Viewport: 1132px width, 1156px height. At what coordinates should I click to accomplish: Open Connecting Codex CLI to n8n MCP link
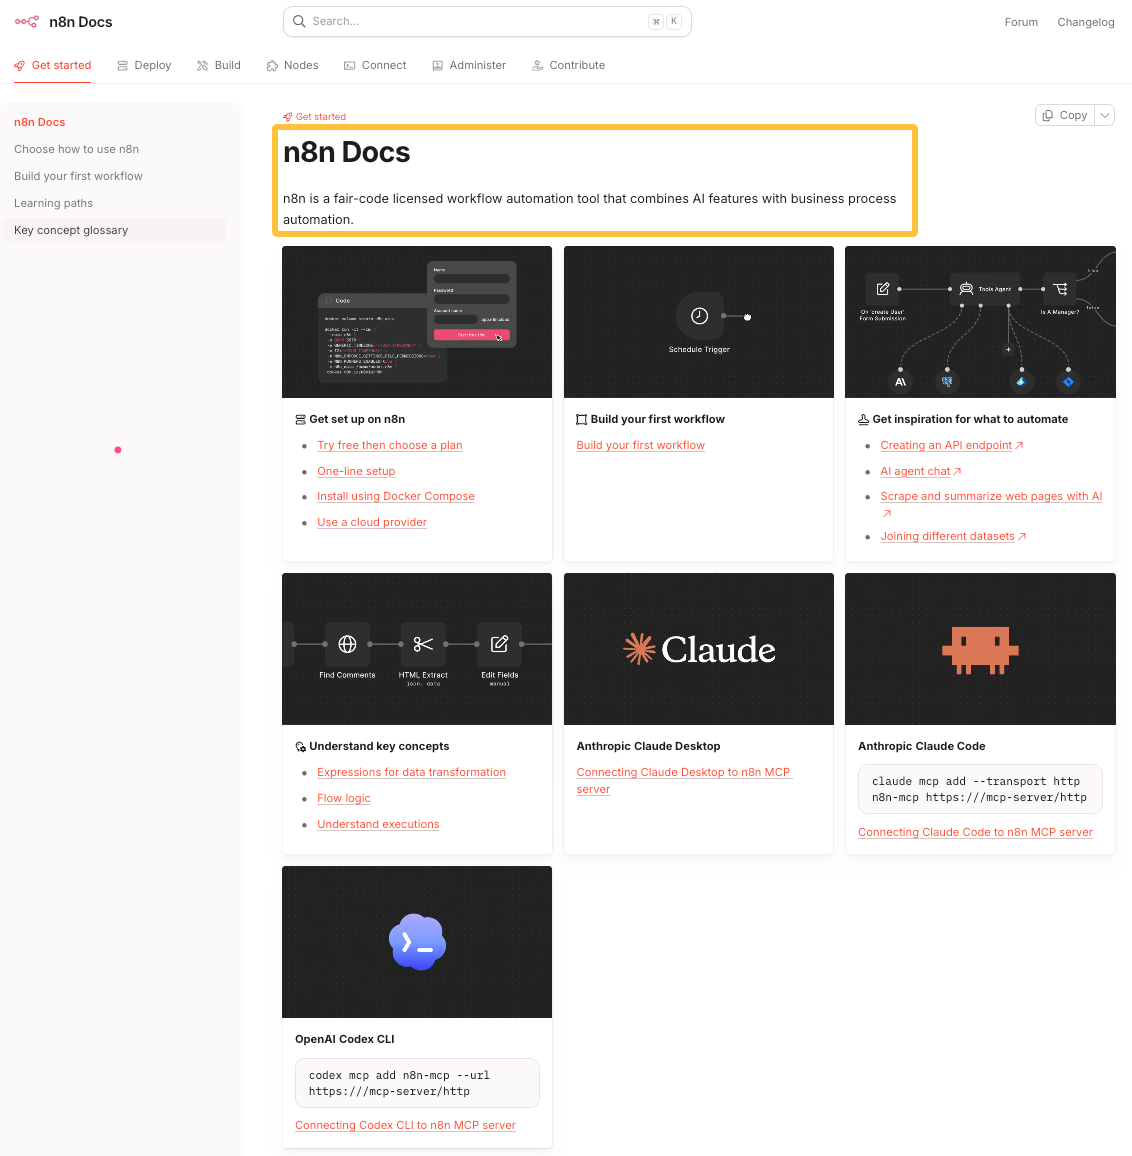[405, 1126]
